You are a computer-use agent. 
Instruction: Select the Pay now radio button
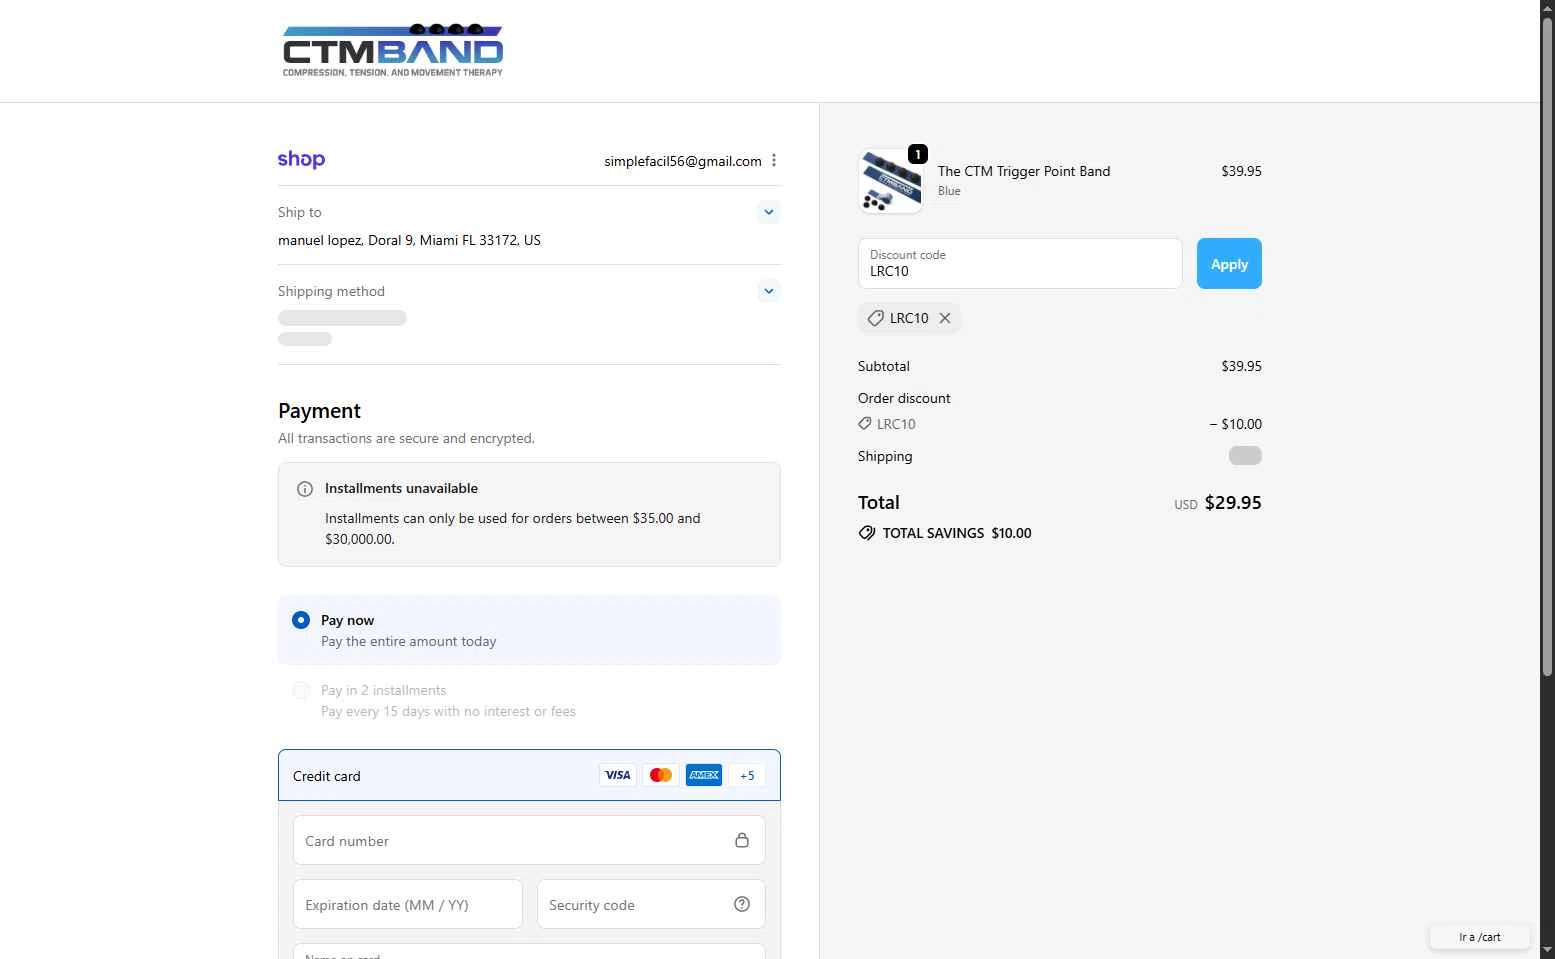tap(301, 620)
